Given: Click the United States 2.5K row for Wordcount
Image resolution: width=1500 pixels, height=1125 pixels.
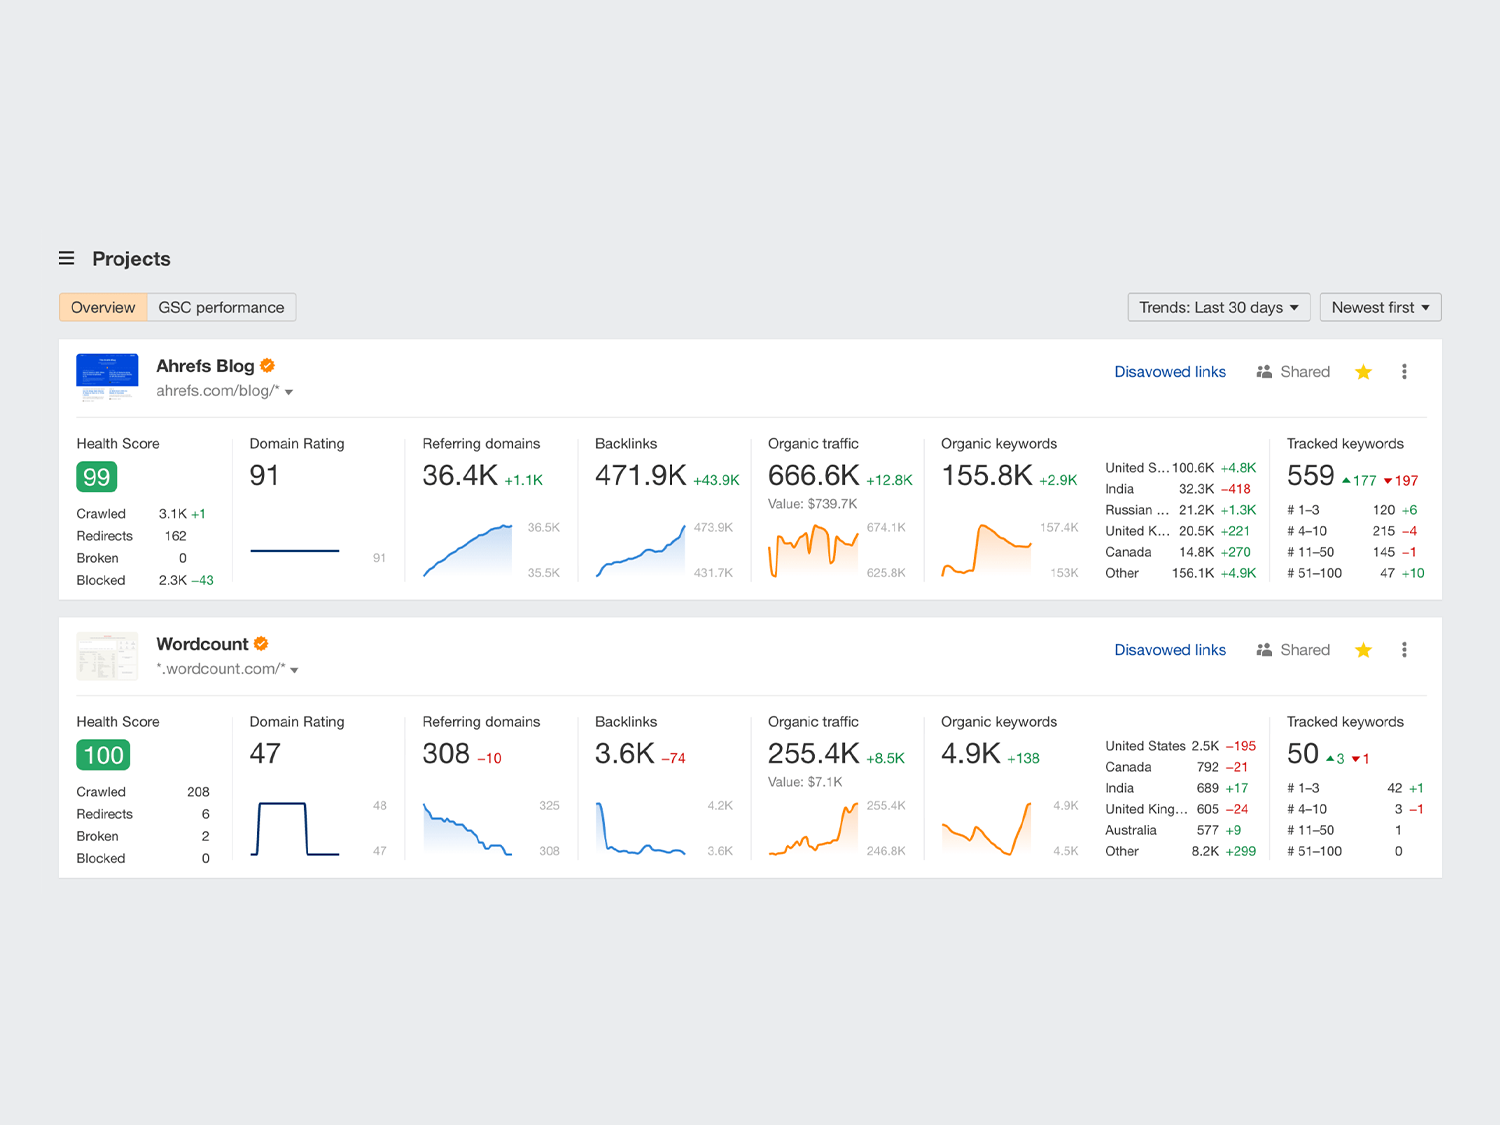Looking at the screenshot, I should (x=1181, y=746).
